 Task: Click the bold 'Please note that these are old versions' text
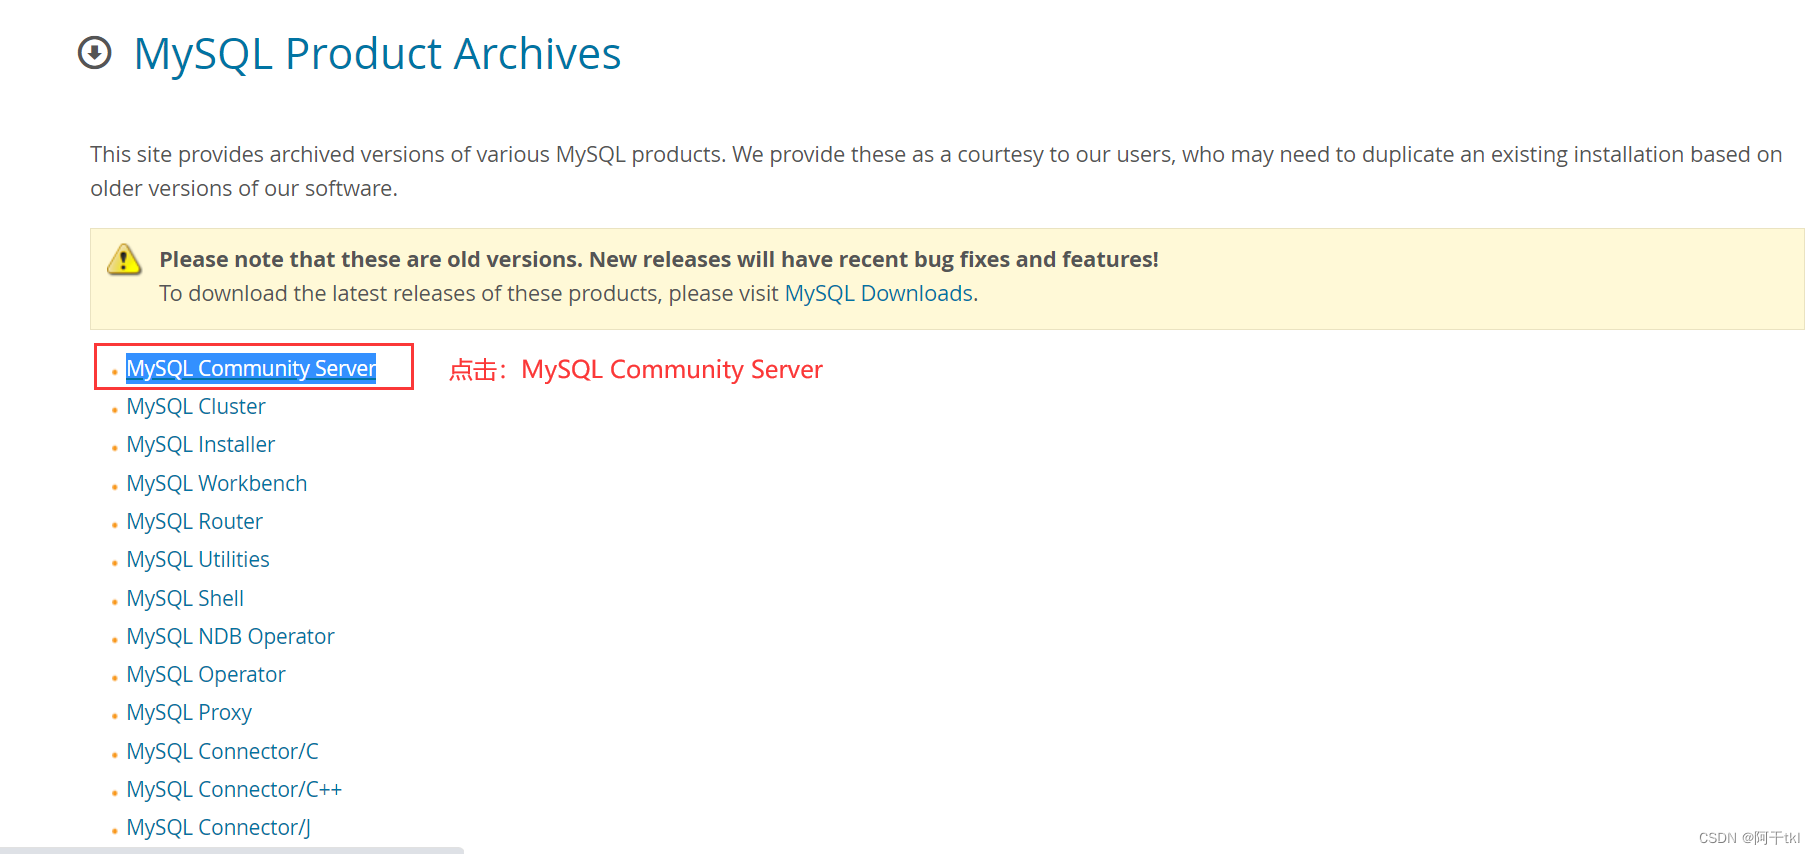pyautogui.click(x=659, y=260)
